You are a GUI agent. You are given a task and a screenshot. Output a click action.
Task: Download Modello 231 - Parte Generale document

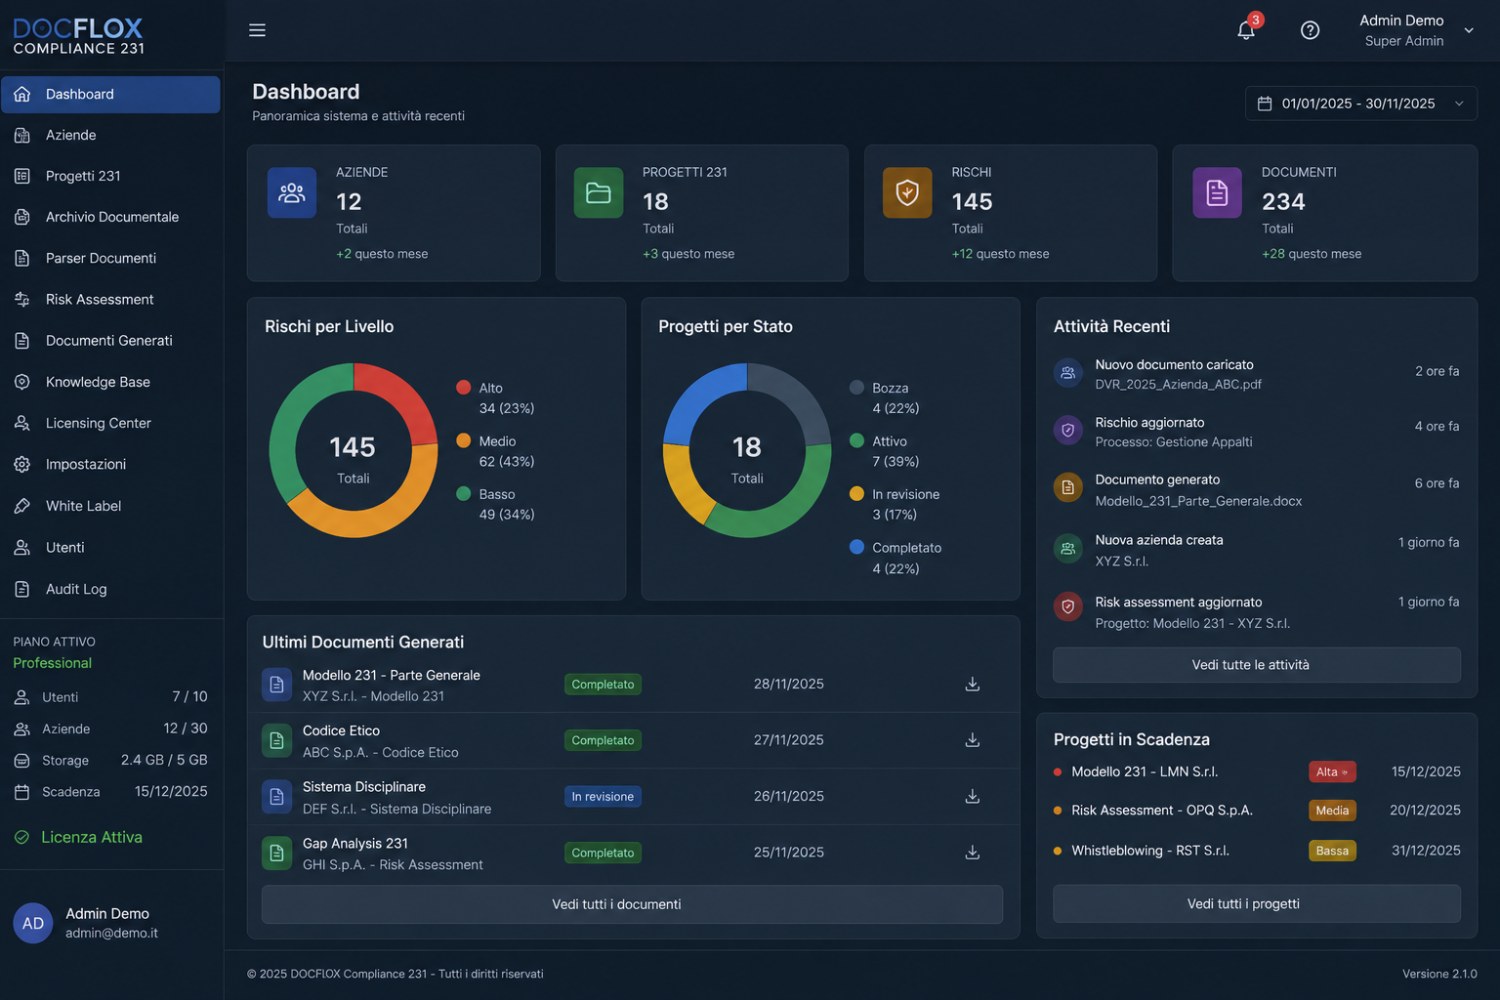pyautogui.click(x=972, y=684)
